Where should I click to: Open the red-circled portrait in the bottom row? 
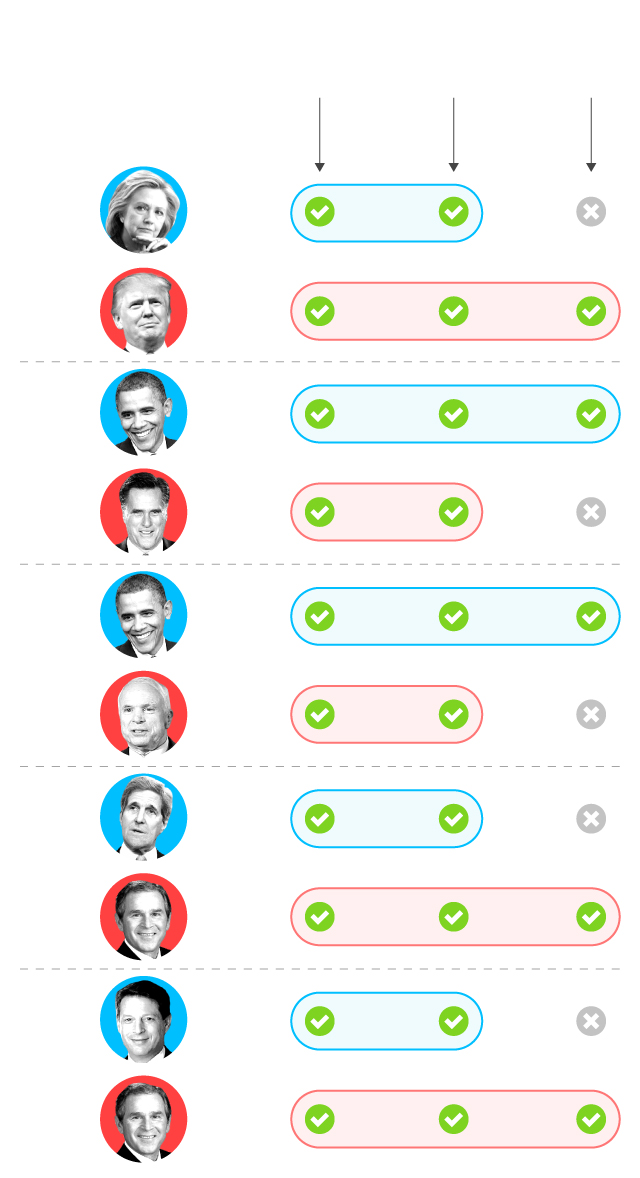click(x=144, y=1119)
